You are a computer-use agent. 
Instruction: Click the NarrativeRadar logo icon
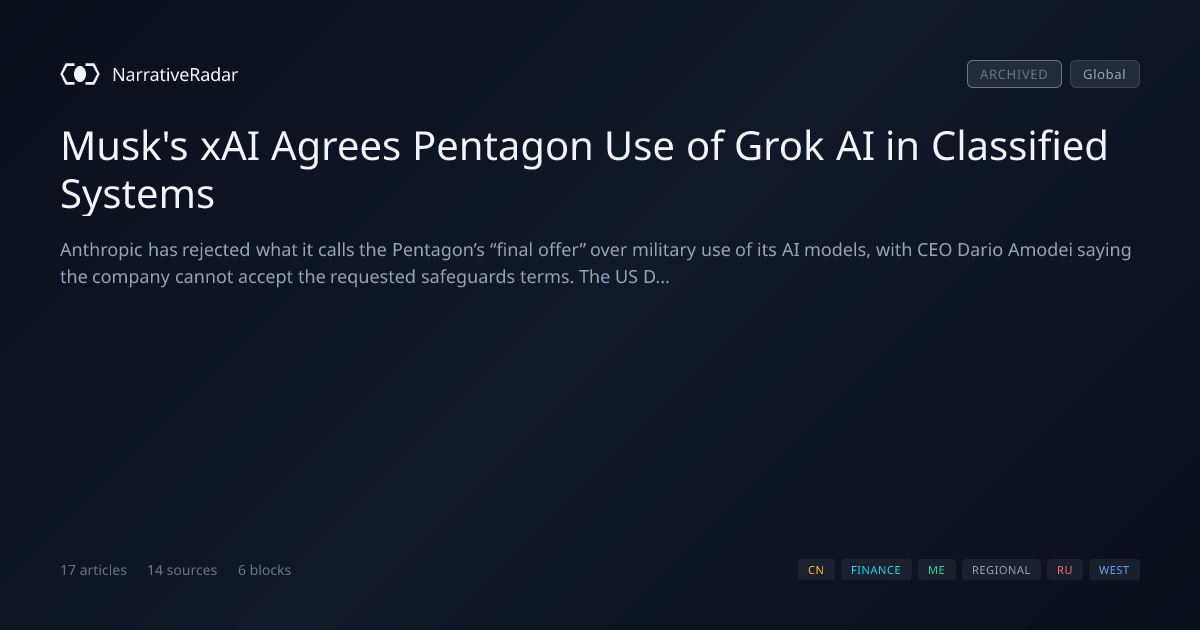[x=80, y=74]
